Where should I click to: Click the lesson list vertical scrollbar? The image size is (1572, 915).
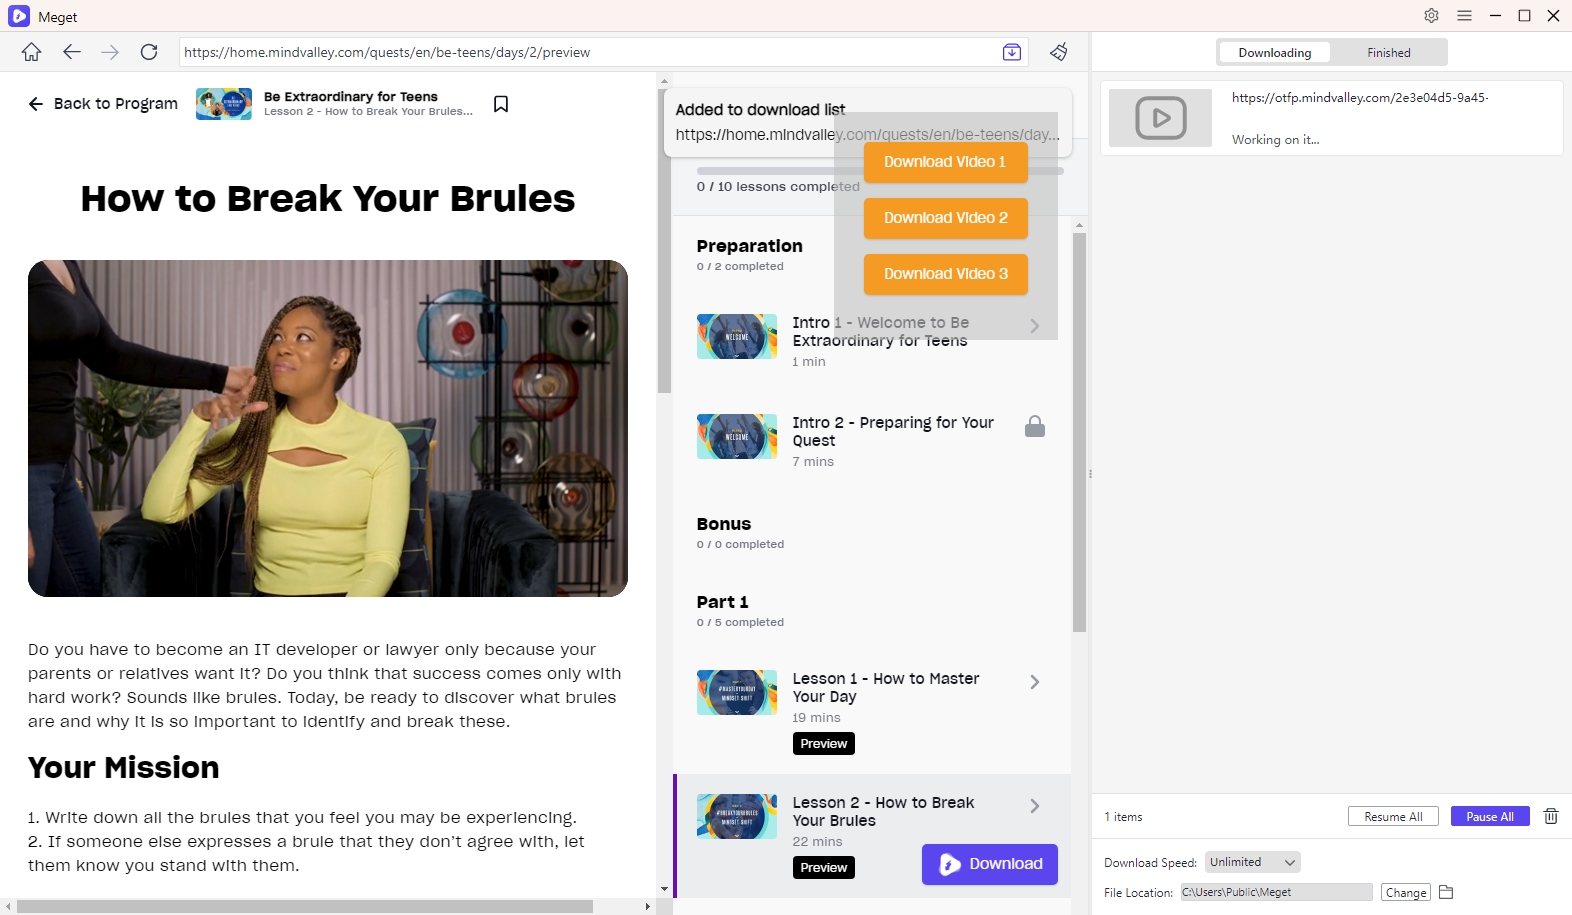click(1079, 432)
